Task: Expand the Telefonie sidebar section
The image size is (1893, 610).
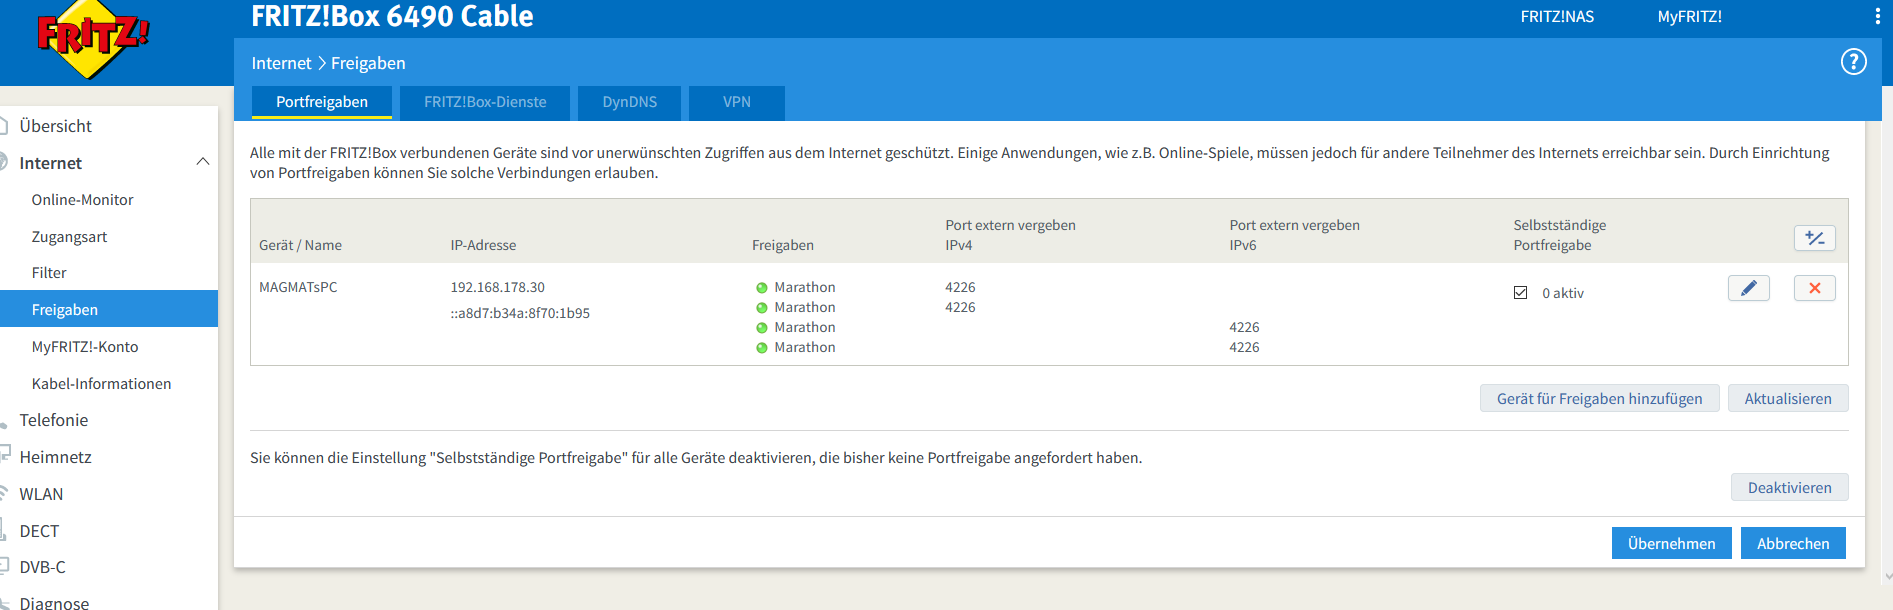Action: [54, 420]
